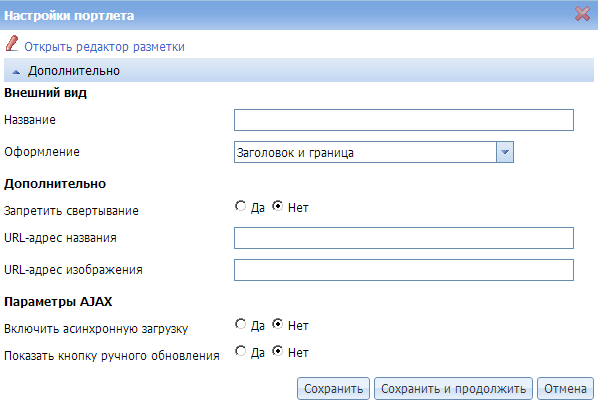Select Да for Запретить свертывание
This screenshot has width=598, height=403.
pyautogui.click(x=240, y=206)
